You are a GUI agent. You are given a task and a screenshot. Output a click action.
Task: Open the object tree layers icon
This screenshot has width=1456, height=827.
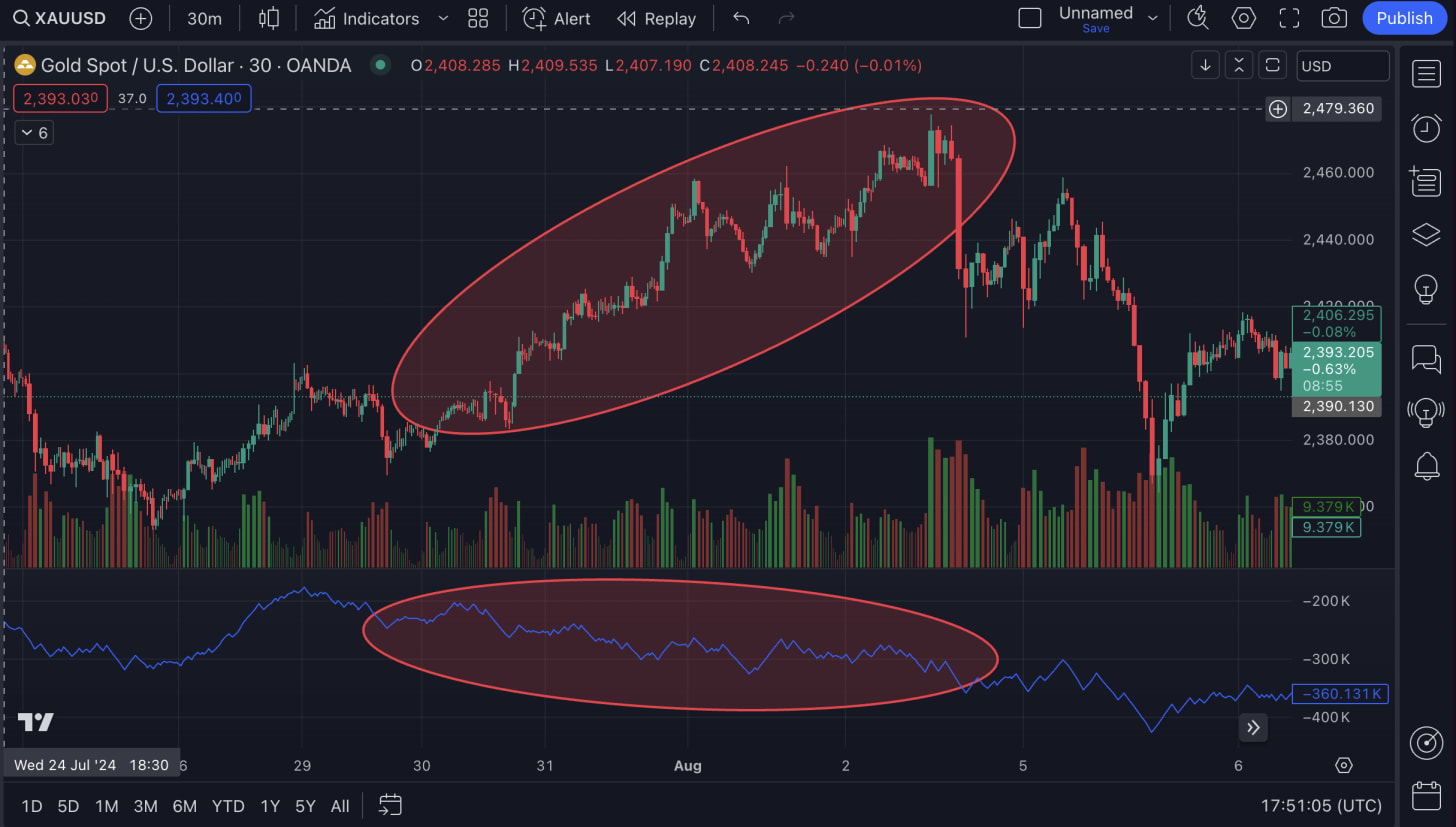click(1426, 235)
